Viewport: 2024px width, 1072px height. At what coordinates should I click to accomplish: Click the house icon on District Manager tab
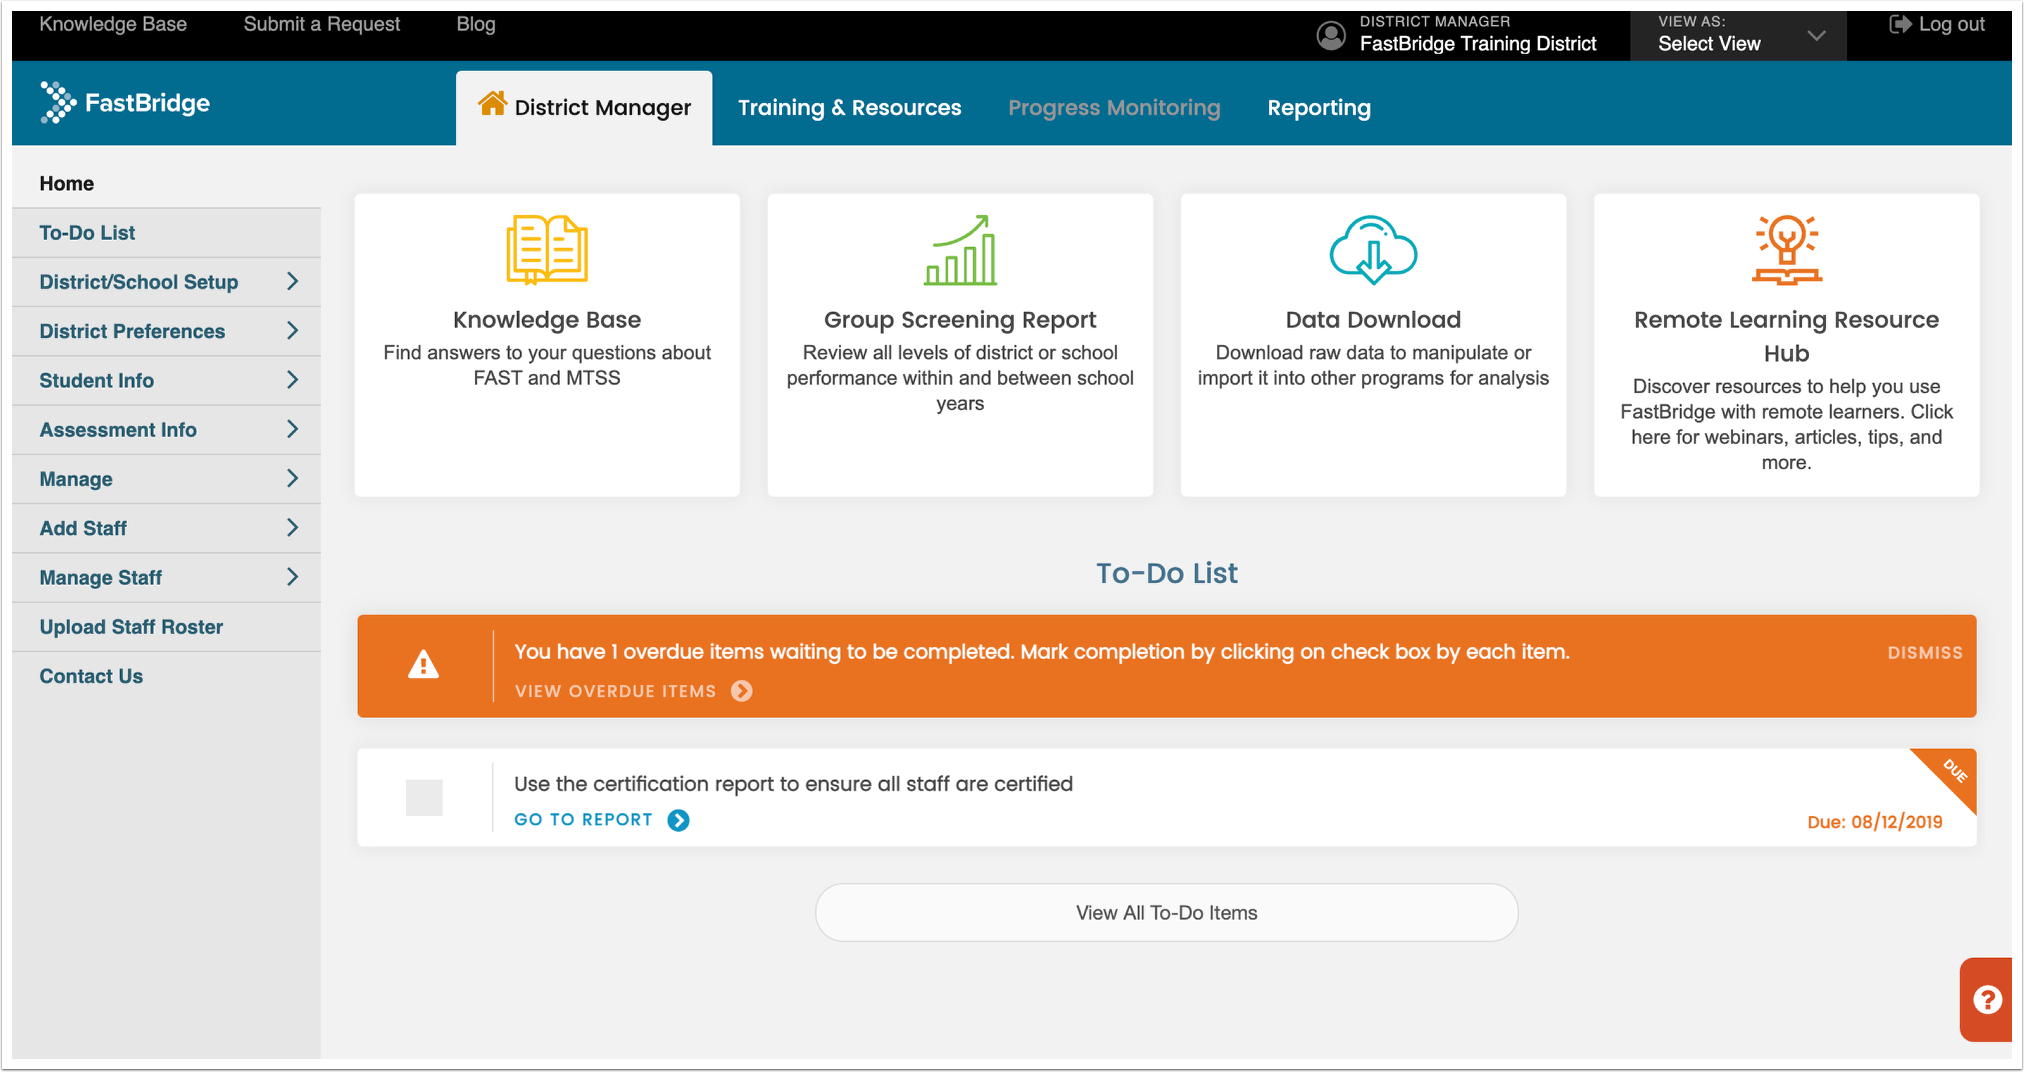pyautogui.click(x=492, y=104)
